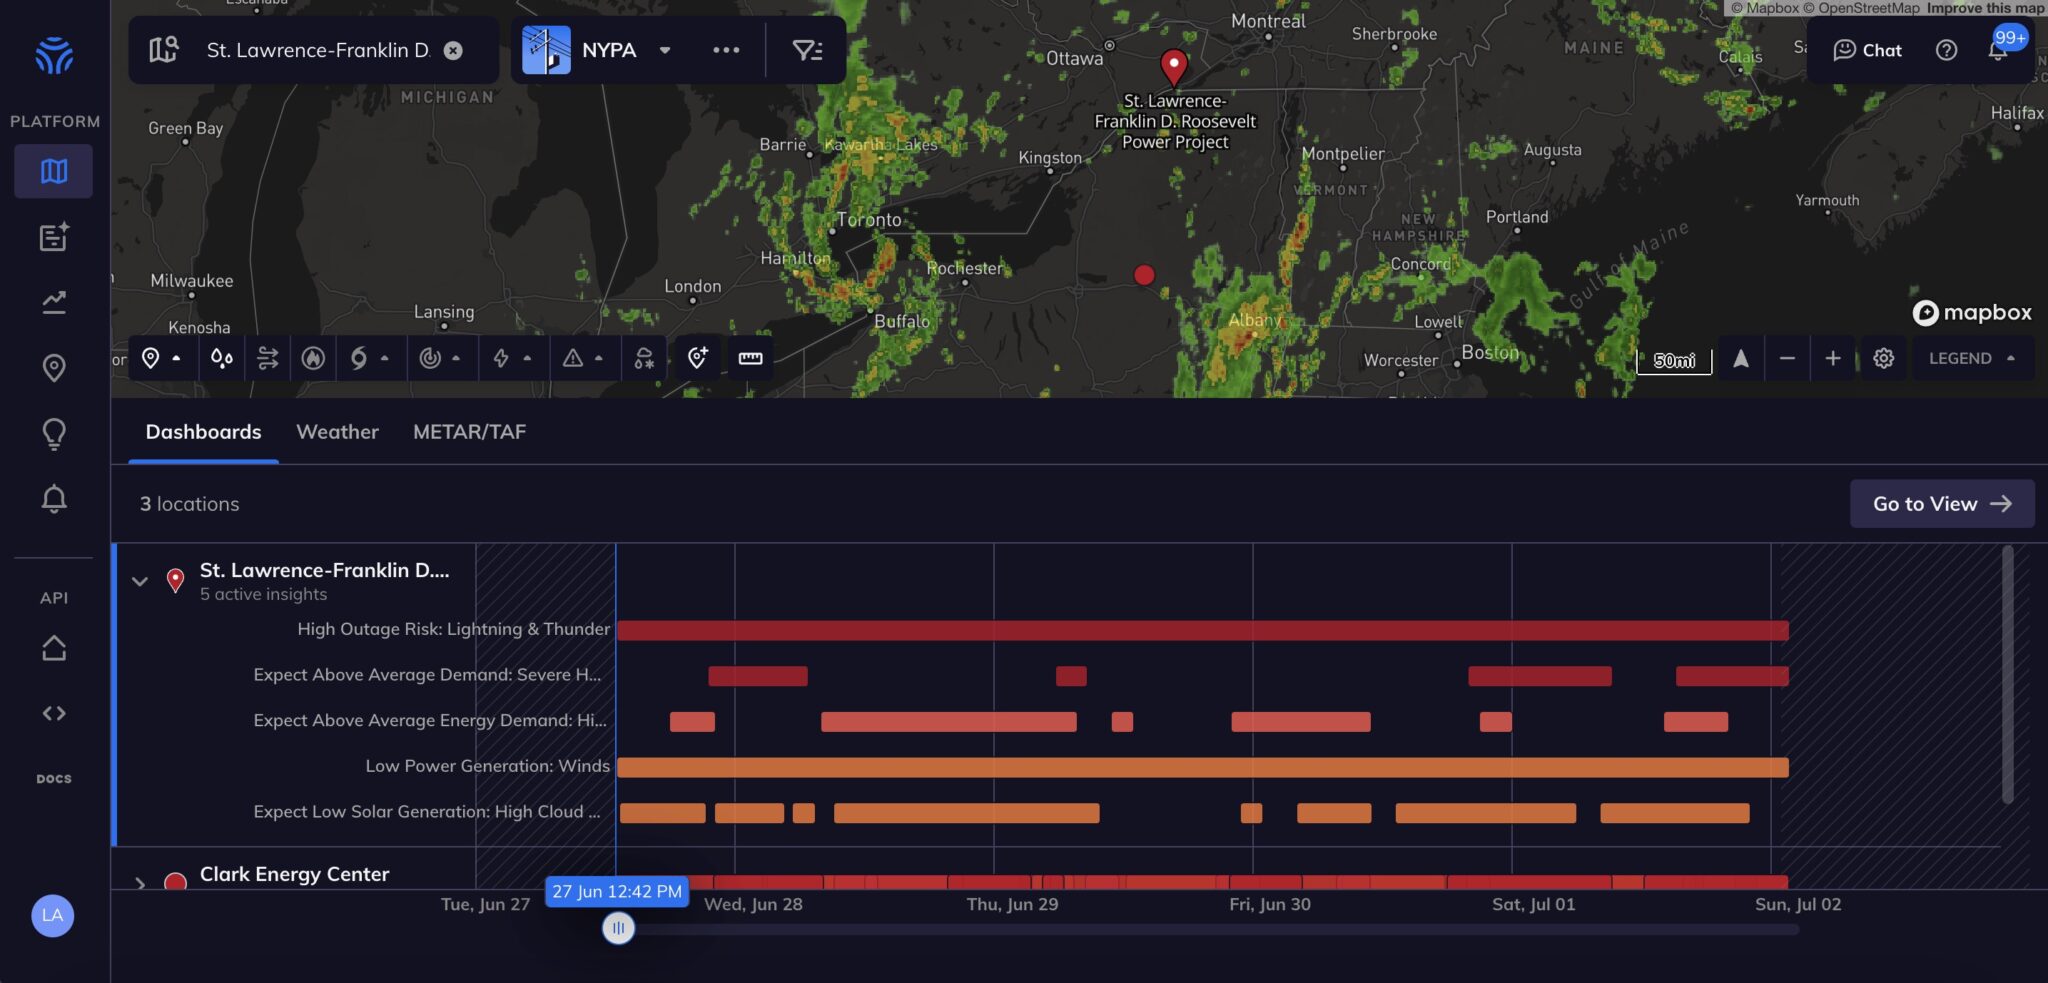The height and width of the screenshot is (983, 2048).
Task: Open the lightning layer tool
Action: [x=502, y=358]
